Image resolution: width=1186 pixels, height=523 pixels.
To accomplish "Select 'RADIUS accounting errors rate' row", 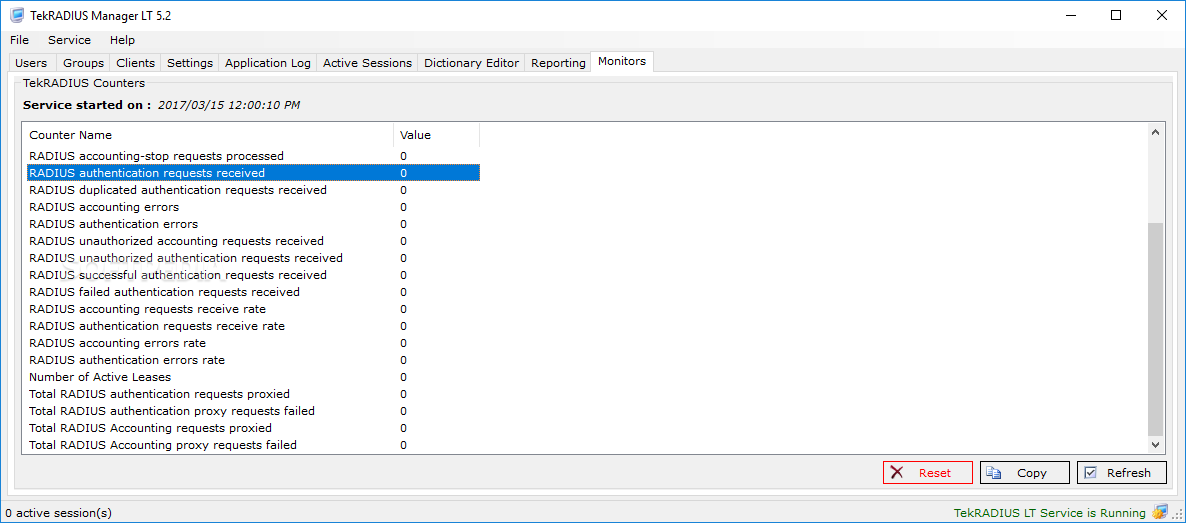I will tap(253, 343).
